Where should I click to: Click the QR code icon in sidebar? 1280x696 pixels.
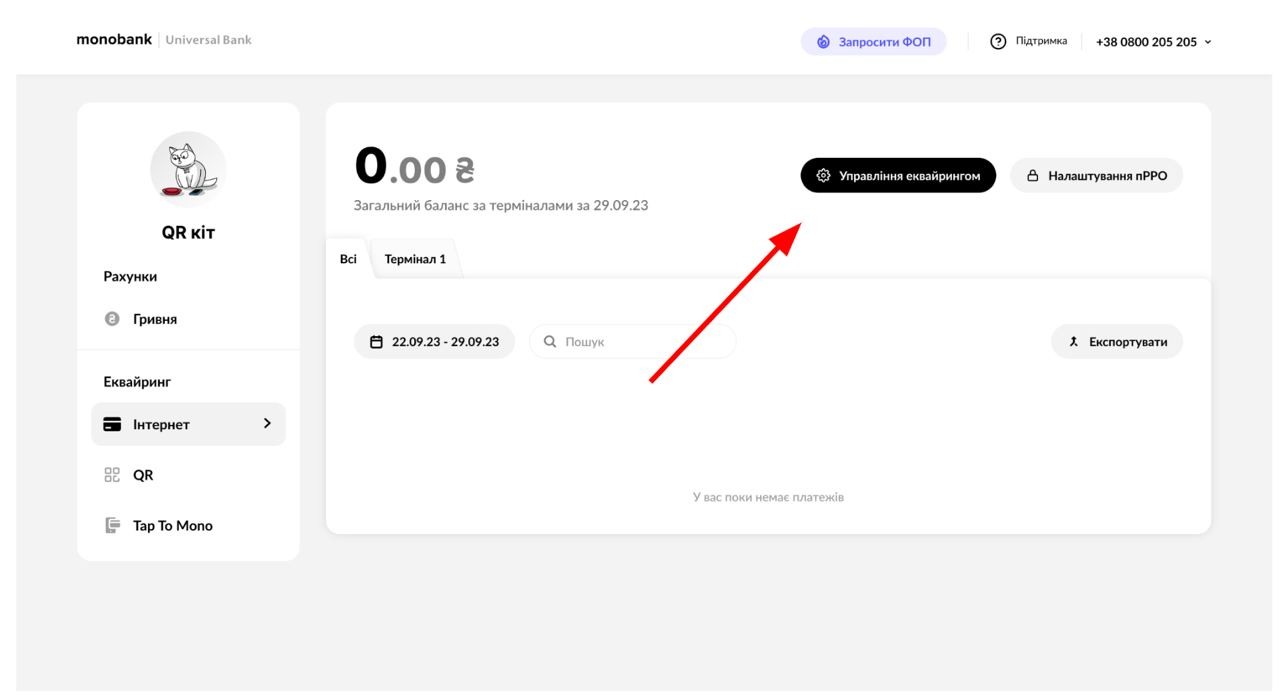click(113, 476)
